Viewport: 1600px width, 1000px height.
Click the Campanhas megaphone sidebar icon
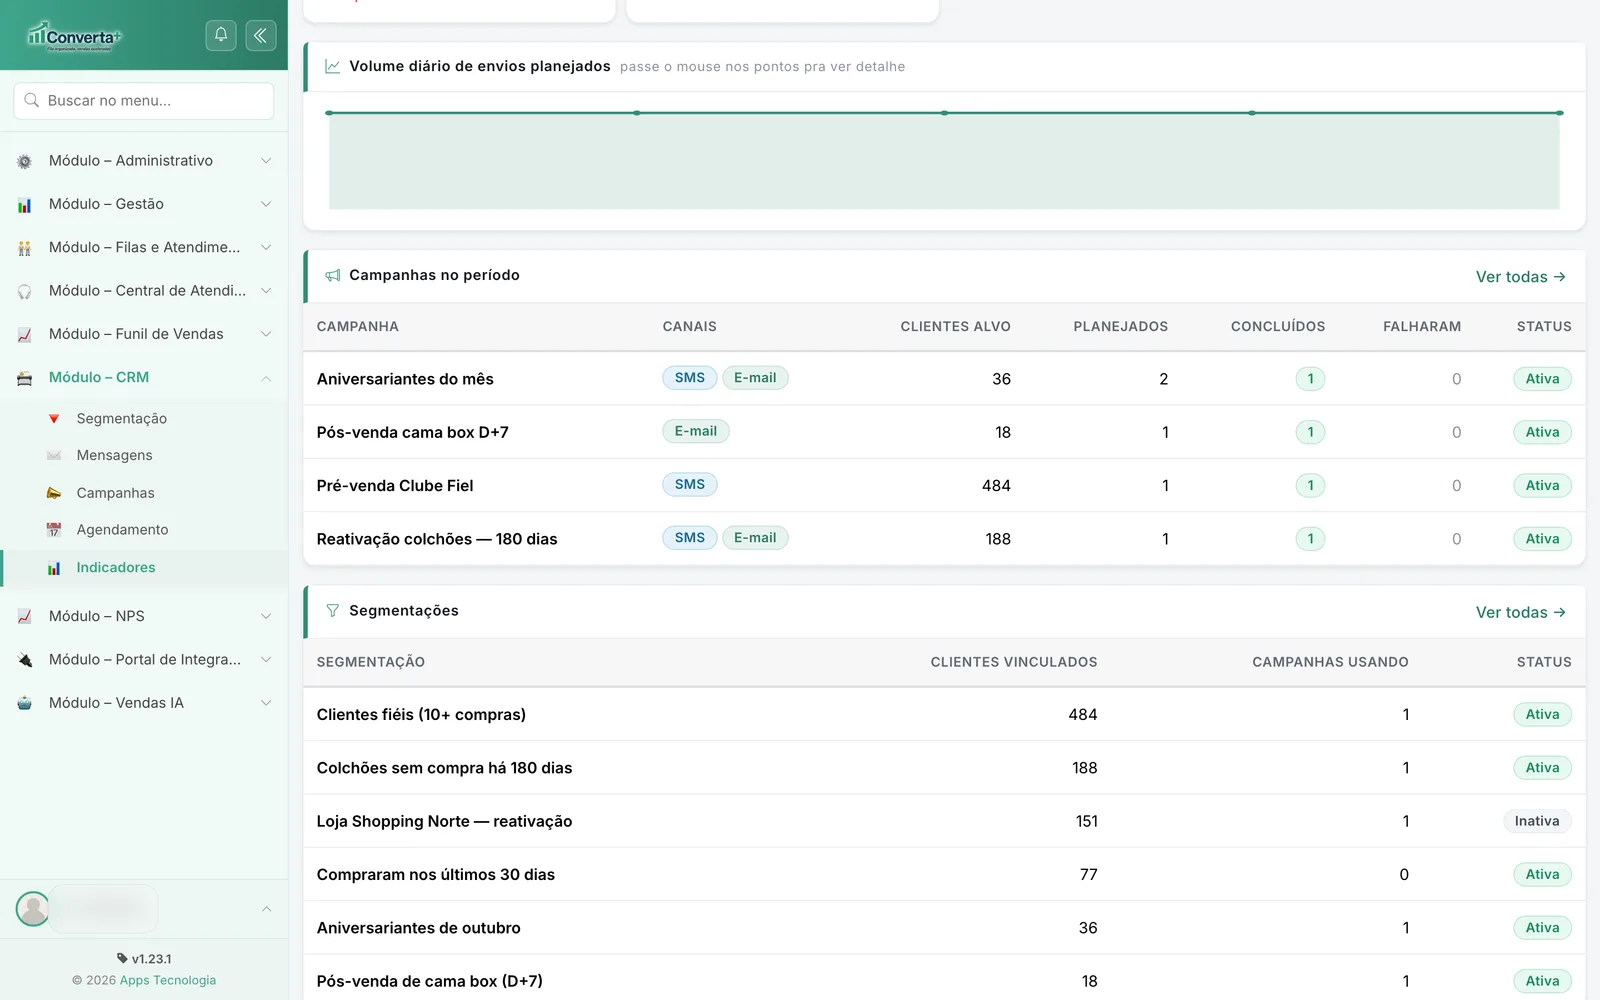coord(54,493)
